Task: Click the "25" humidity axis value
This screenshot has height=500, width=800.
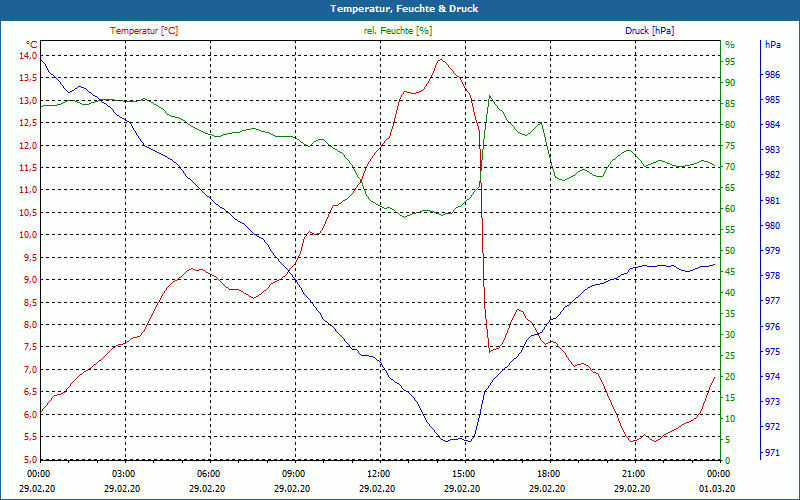Action: coord(730,356)
